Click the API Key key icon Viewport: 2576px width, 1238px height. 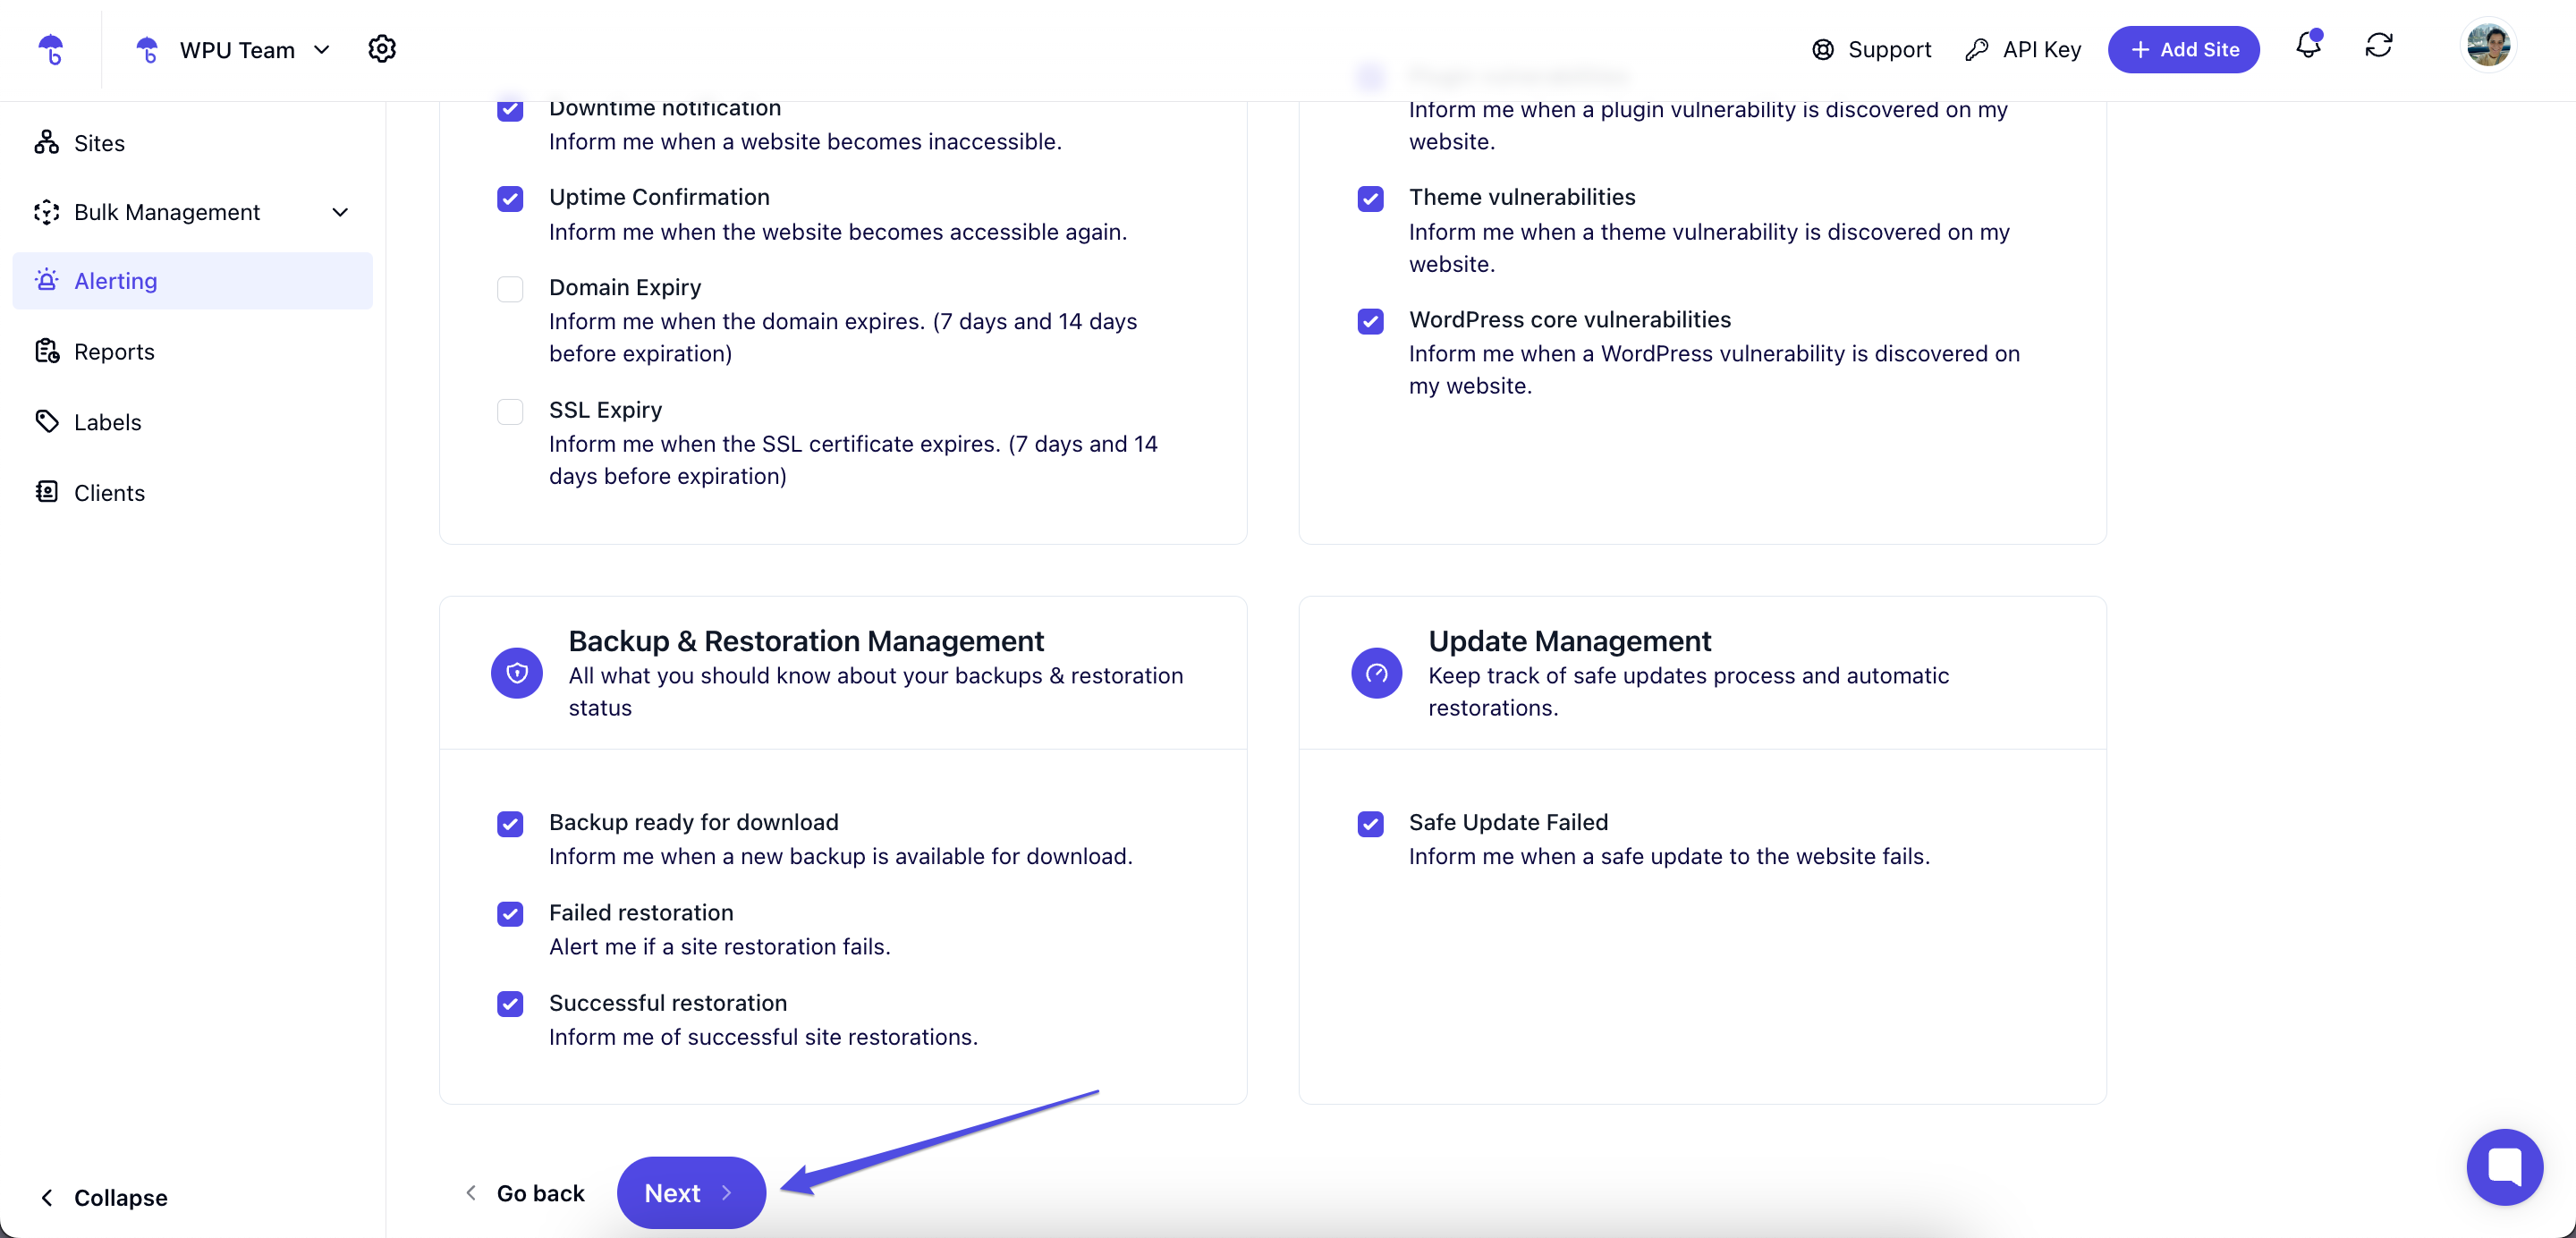[1976, 50]
